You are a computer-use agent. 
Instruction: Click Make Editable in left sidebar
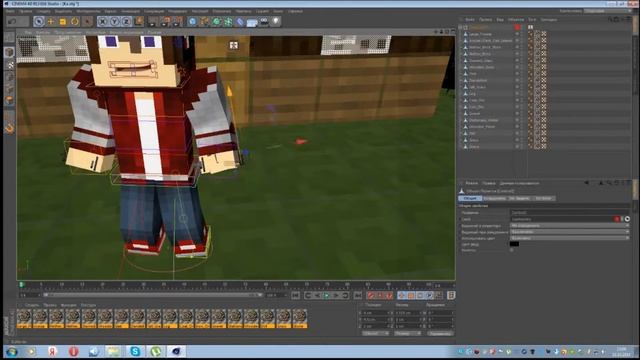pyautogui.click(x=9, y=38)
